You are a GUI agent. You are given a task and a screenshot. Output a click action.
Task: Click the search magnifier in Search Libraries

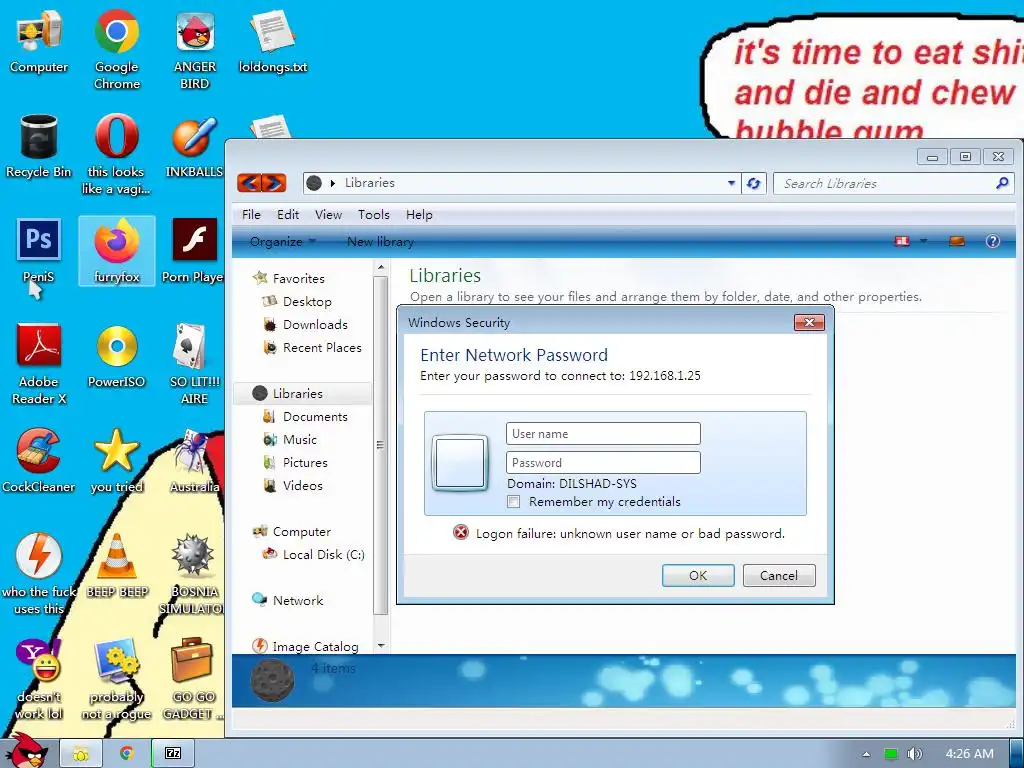click(x=1002, y=183)
